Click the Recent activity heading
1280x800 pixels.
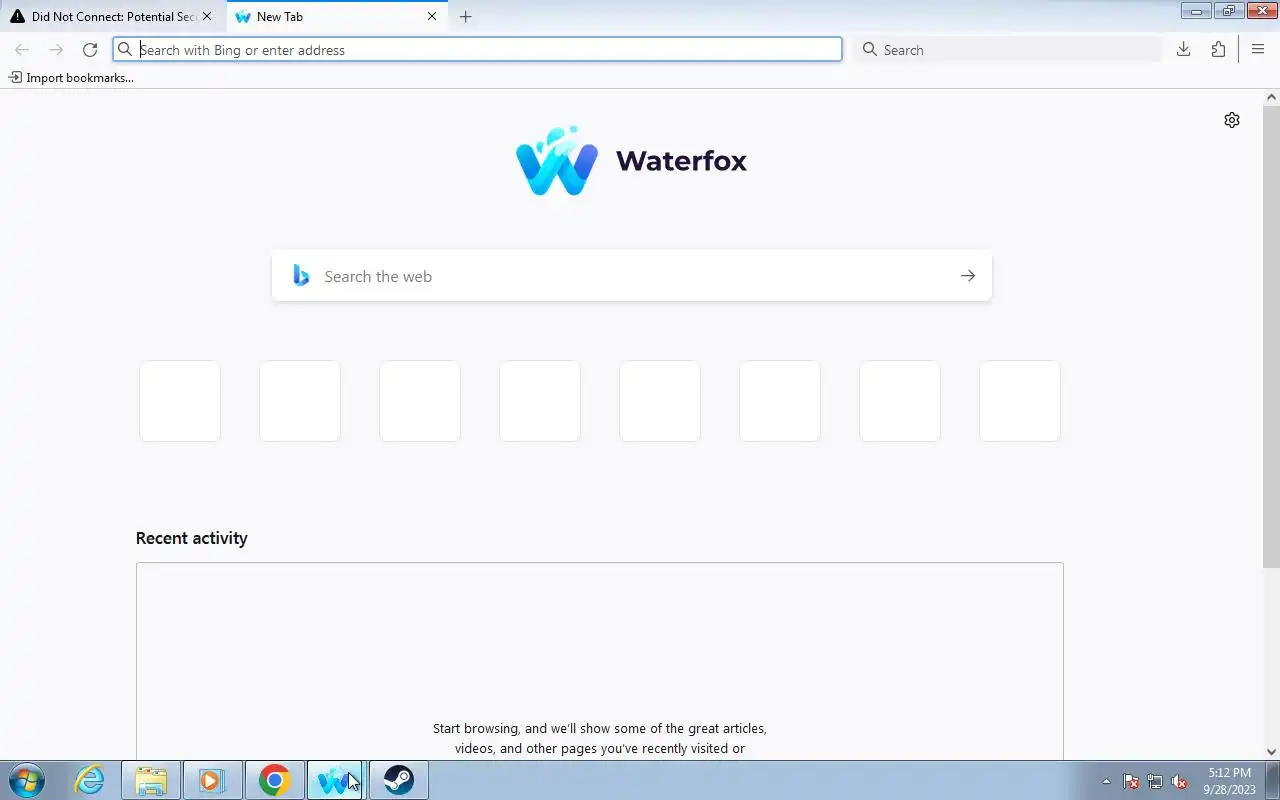(191, 538)
